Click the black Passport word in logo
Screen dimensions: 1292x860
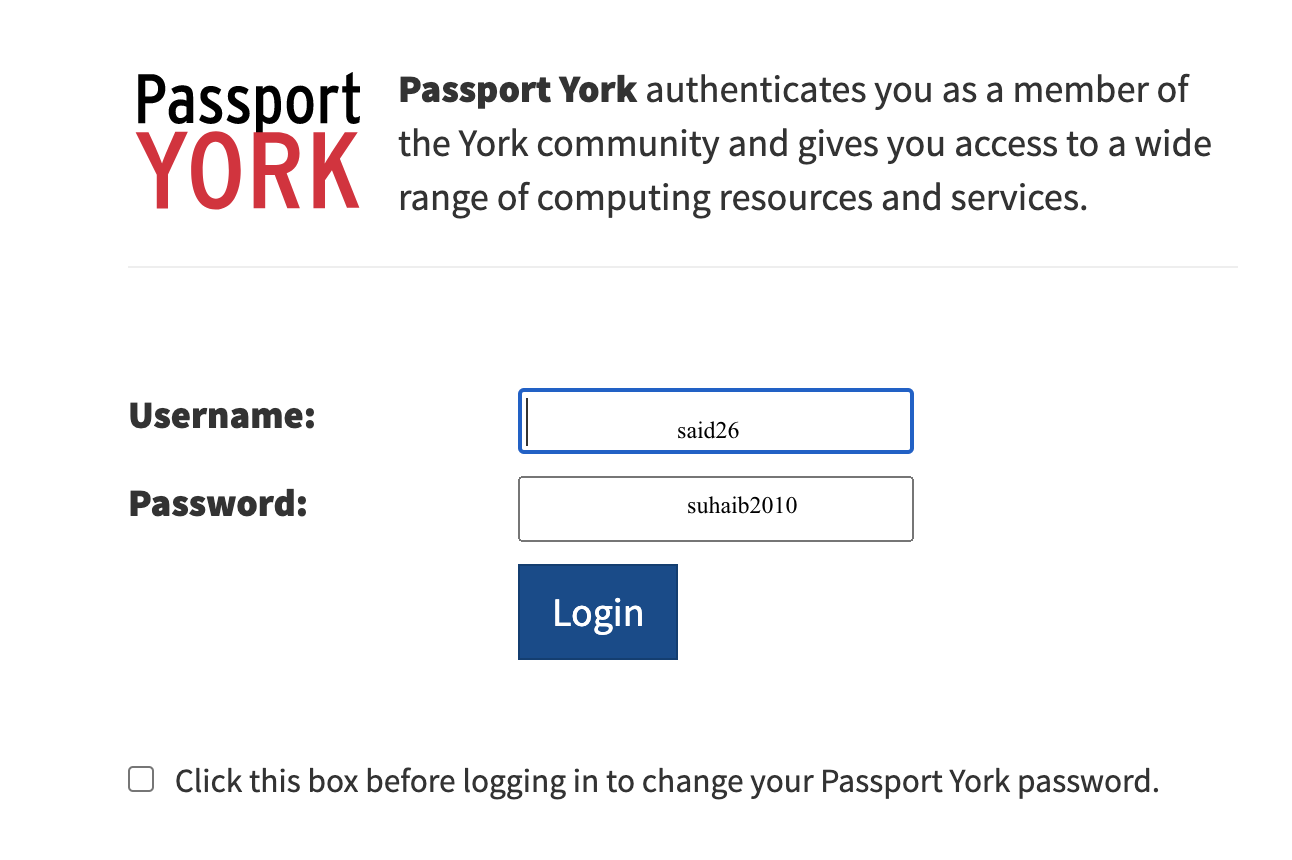248,100
